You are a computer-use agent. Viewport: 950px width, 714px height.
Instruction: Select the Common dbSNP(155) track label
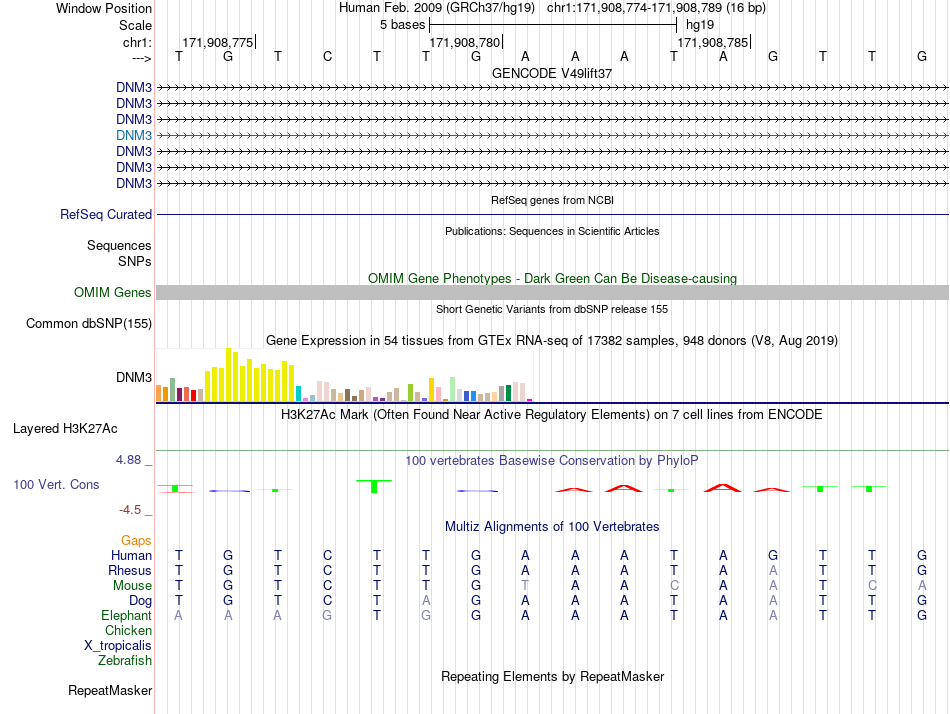pyautogui.click(x=89, y=324)
